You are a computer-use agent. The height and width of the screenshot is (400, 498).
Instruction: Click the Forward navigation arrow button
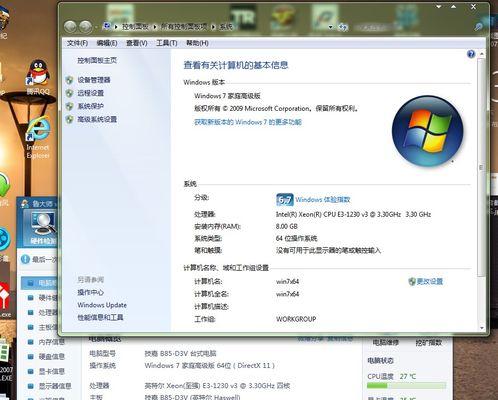pos(86,27)
